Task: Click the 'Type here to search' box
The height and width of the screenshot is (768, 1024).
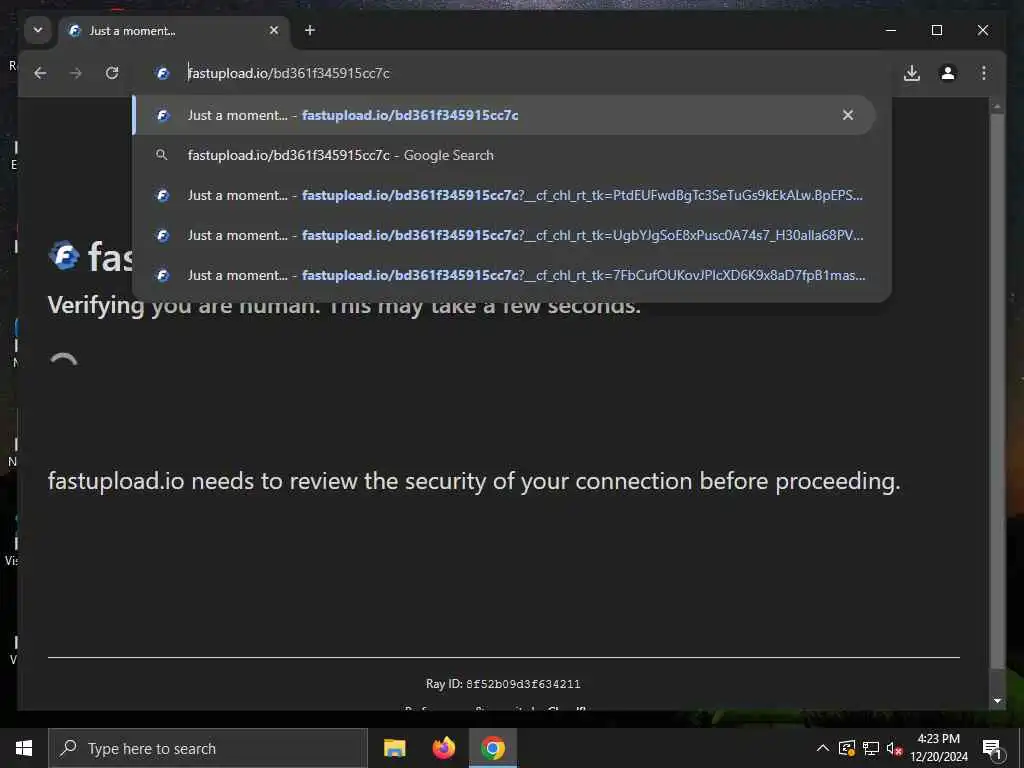Action: point(208,748)
